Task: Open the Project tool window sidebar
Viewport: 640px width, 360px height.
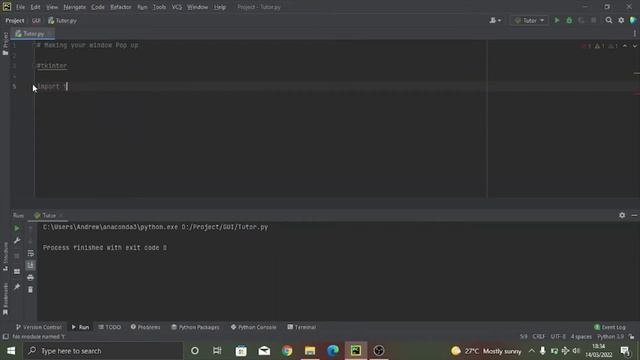Action: tap(5, 43)
